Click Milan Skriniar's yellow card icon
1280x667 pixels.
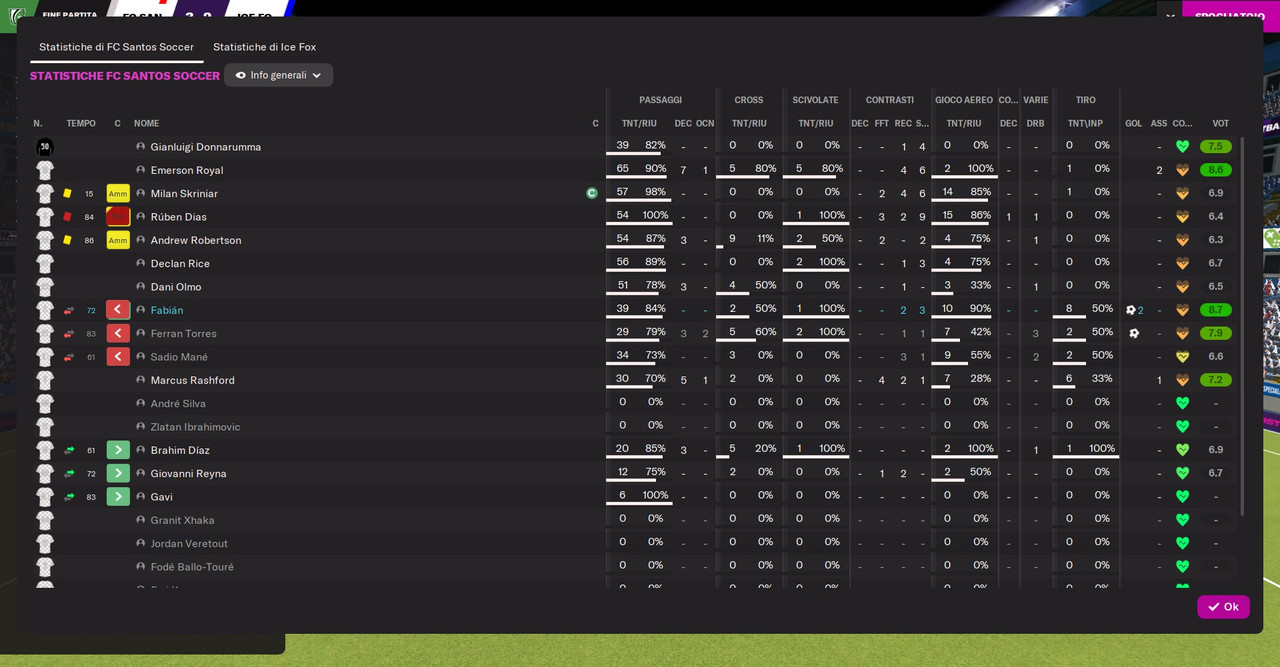[x=68, y=193]
